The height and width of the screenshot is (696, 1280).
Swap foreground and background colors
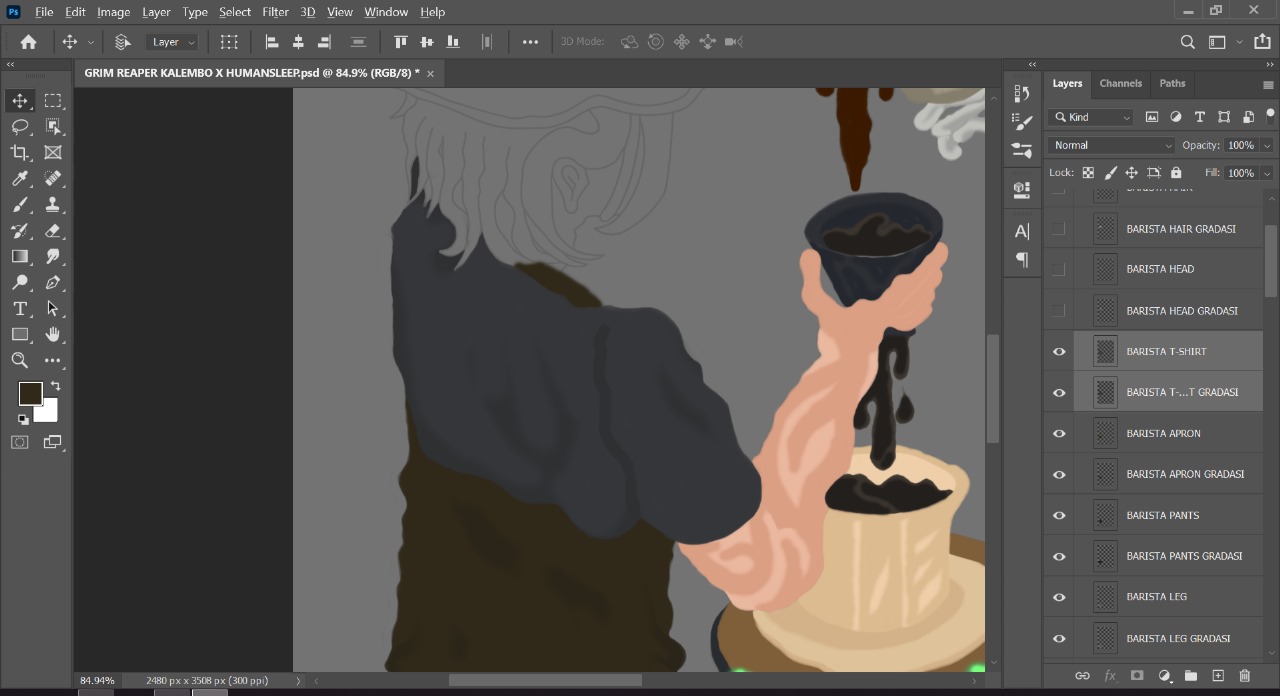55,386
